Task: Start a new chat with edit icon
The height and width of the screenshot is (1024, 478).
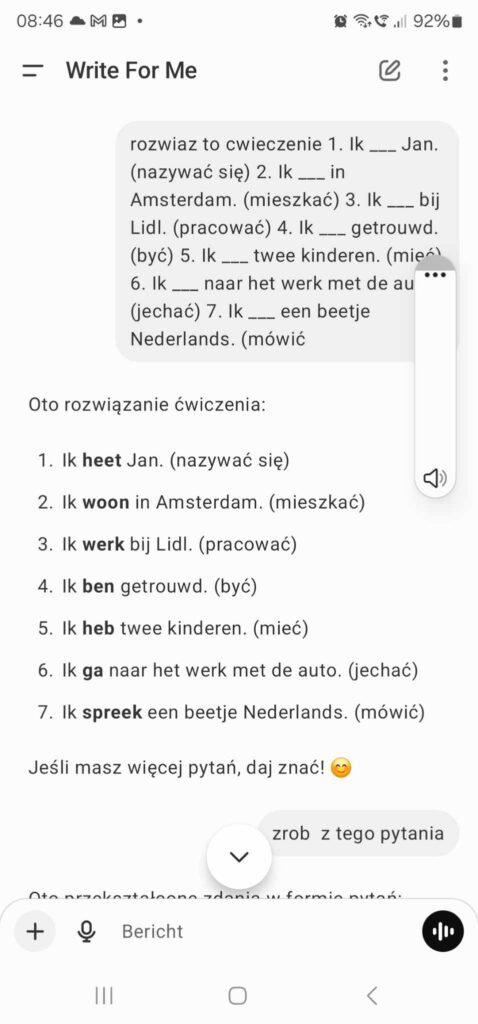Action: (389, 70)
